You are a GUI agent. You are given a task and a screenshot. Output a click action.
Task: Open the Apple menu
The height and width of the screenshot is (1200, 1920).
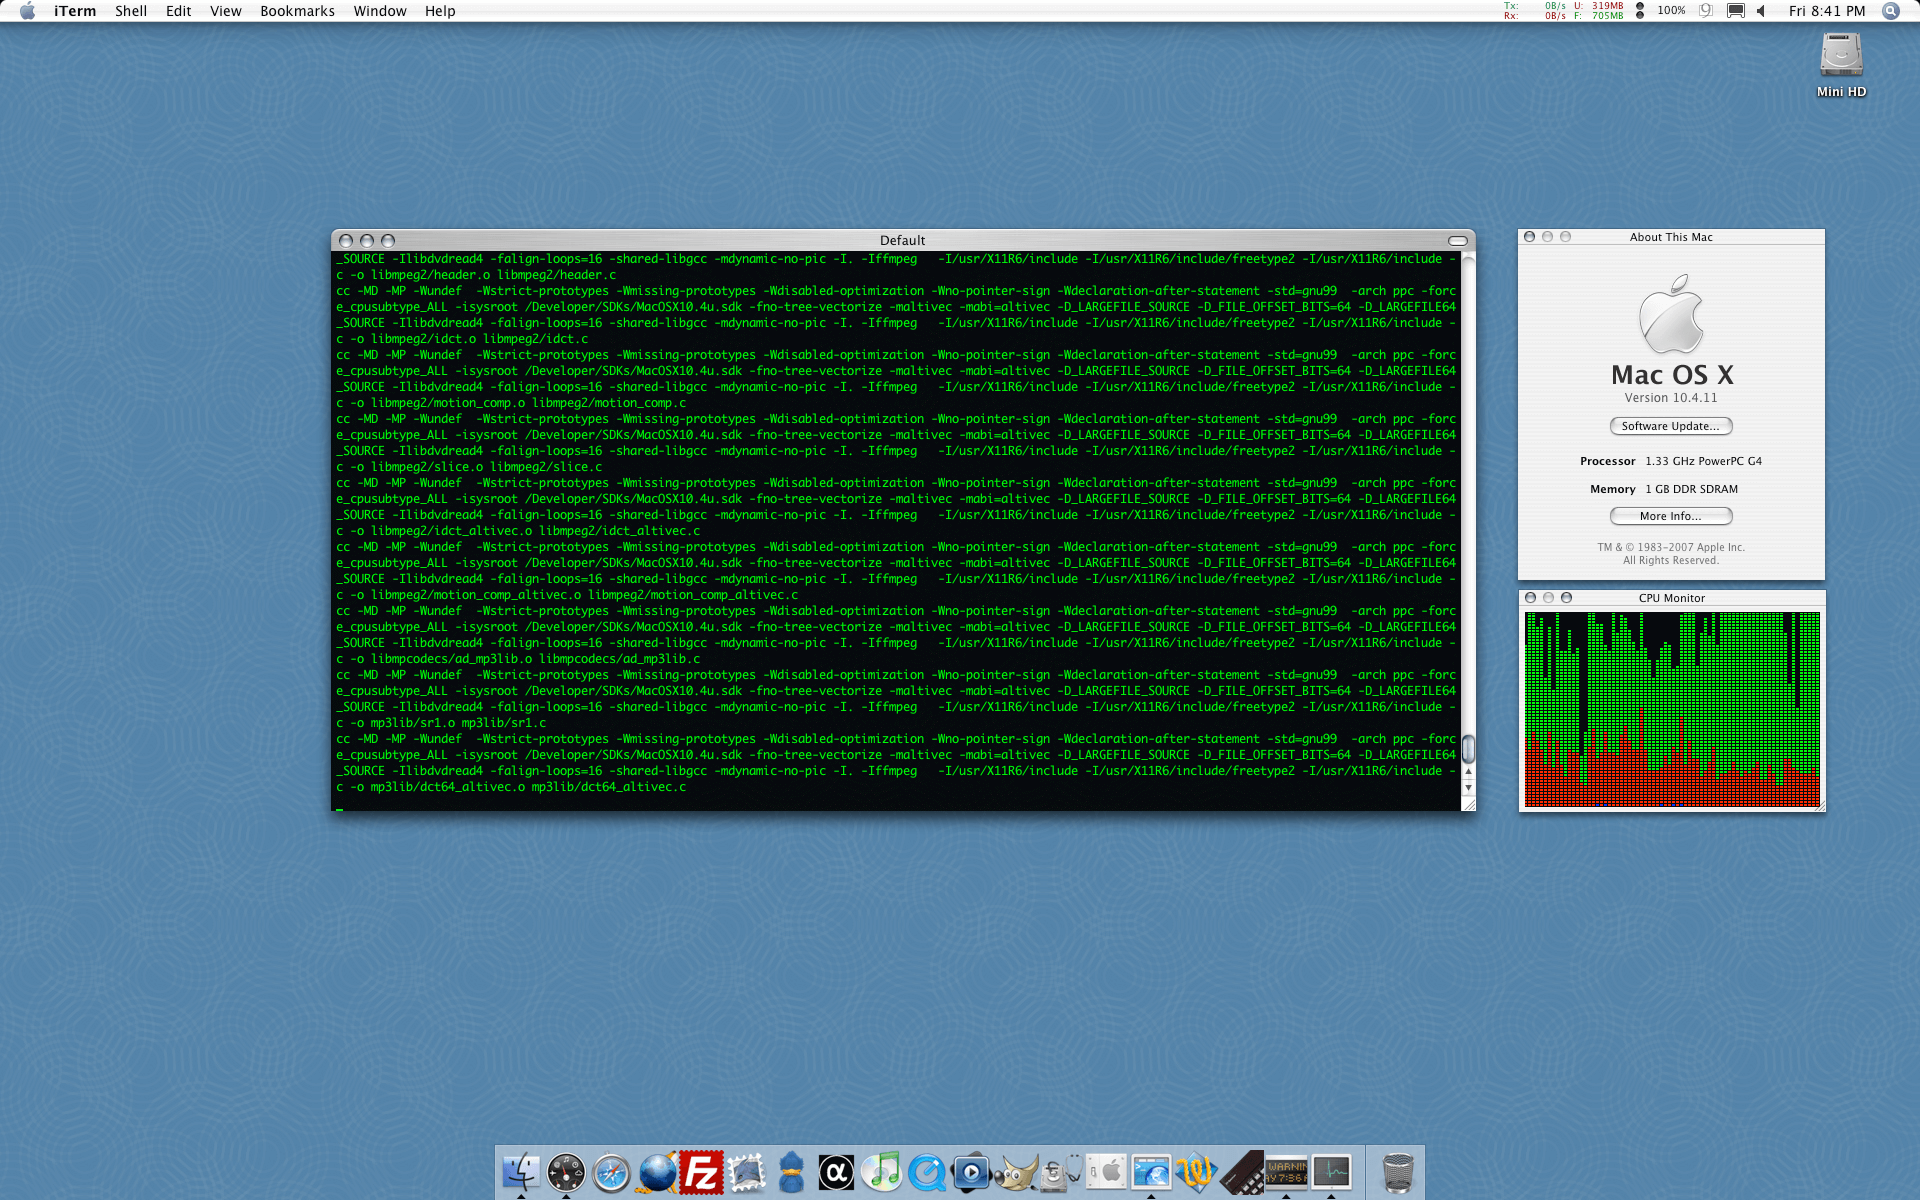(27, 11)
